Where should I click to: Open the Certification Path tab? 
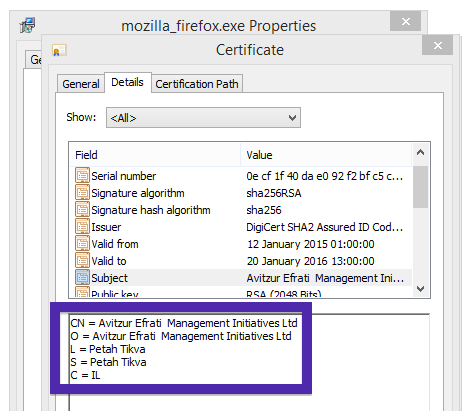[x=197, y=84]
